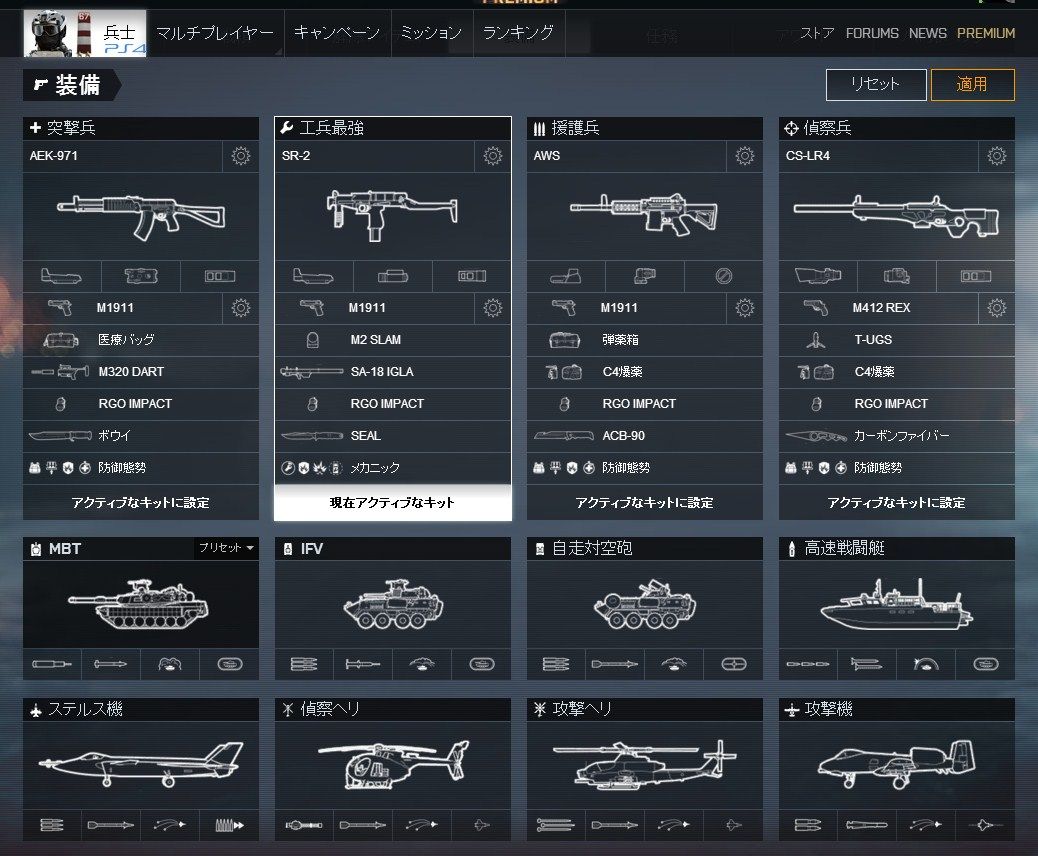Go to the ストア link
Screen dimensions: 1038x856
(x=817, y=33)
